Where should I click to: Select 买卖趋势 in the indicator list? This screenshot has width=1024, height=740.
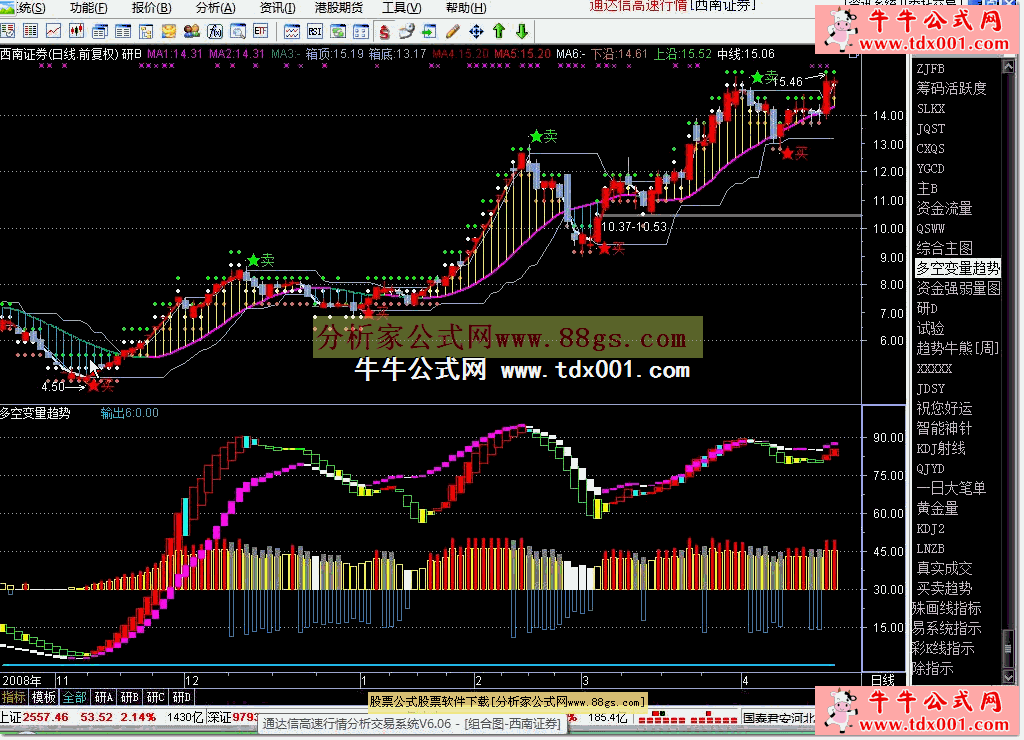pyautogui.click(x=944, y=588)
